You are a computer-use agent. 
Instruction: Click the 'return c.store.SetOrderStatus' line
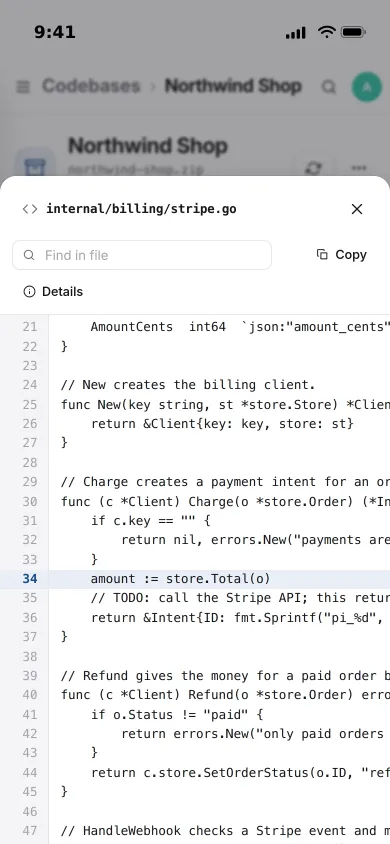(240, 772)
